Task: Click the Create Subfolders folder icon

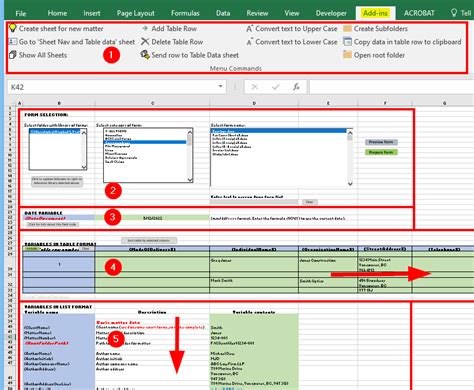Action: tap(347, 28)
